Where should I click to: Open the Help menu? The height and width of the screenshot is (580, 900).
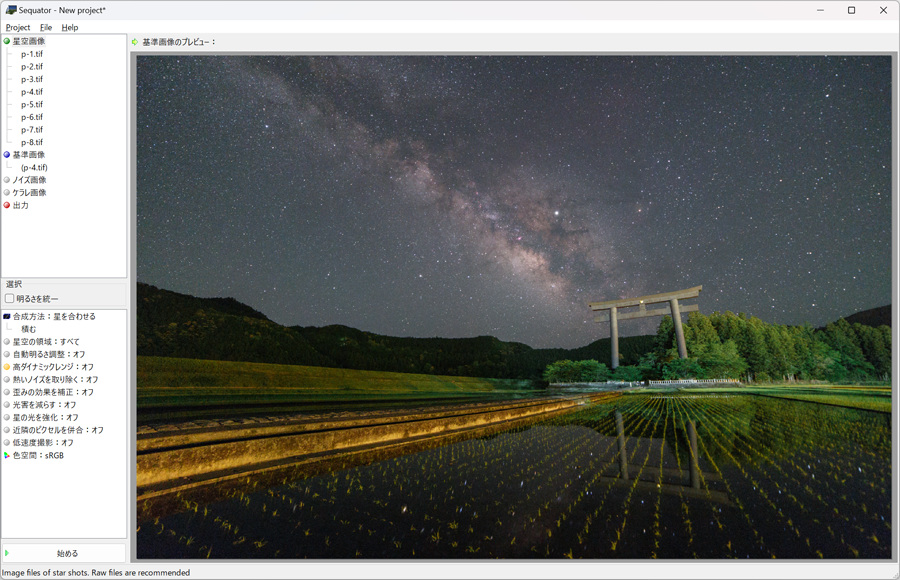pos(70,27)
